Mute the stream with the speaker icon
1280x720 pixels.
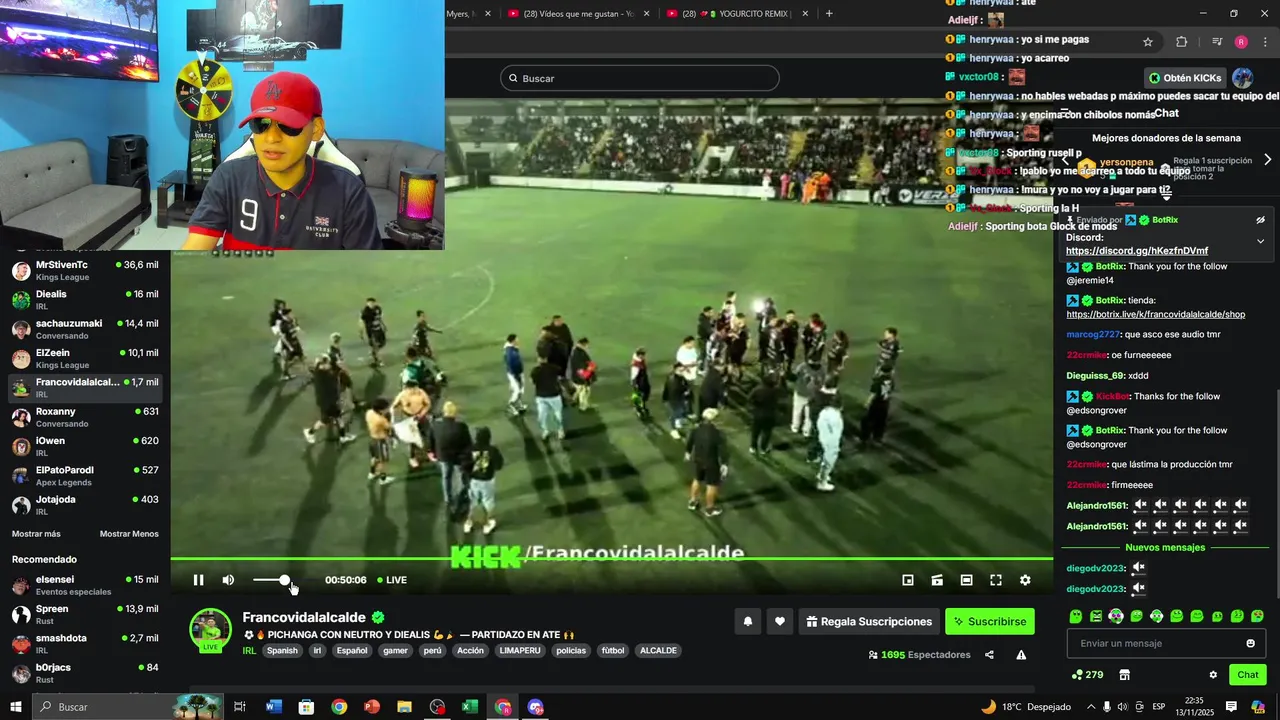coord(228,580)
